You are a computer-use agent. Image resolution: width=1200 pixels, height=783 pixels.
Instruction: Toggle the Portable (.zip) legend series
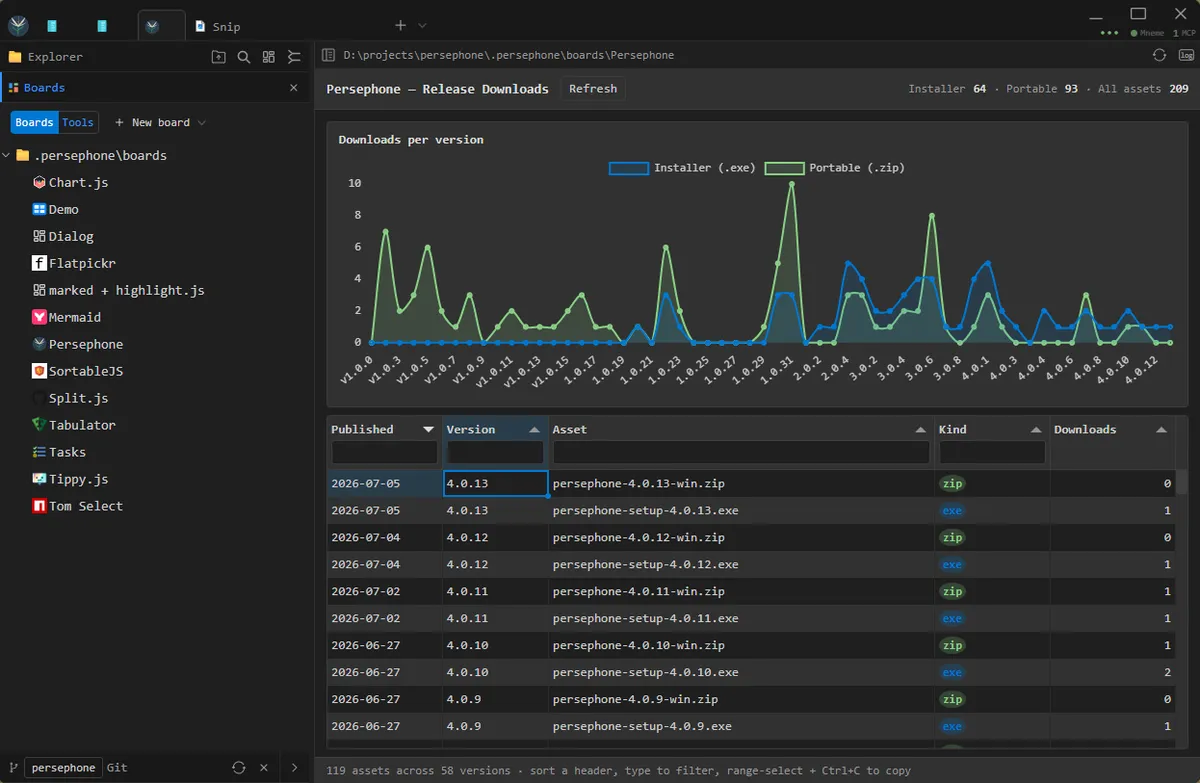(x=834, y=168)
